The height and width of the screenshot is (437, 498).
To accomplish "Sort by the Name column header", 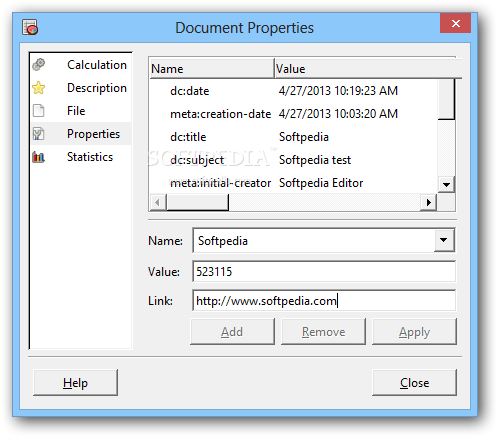I will (212, 69).
